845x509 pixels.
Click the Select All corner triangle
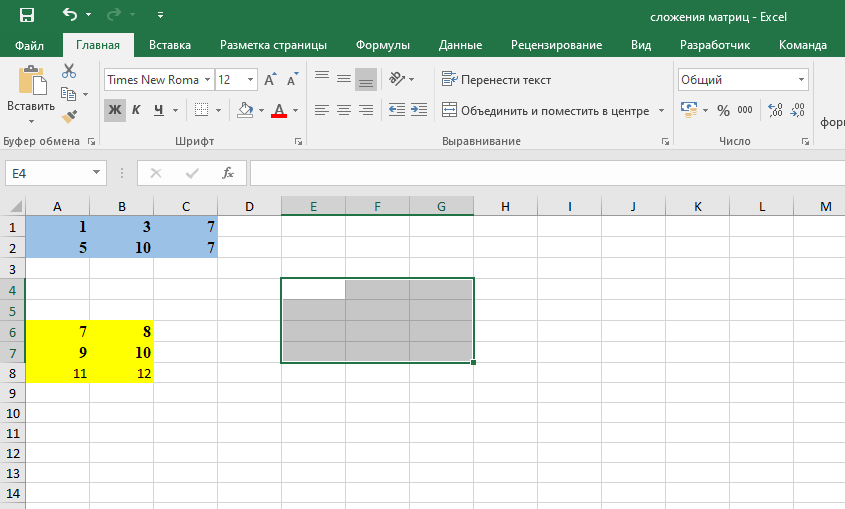tap(16, 206)
